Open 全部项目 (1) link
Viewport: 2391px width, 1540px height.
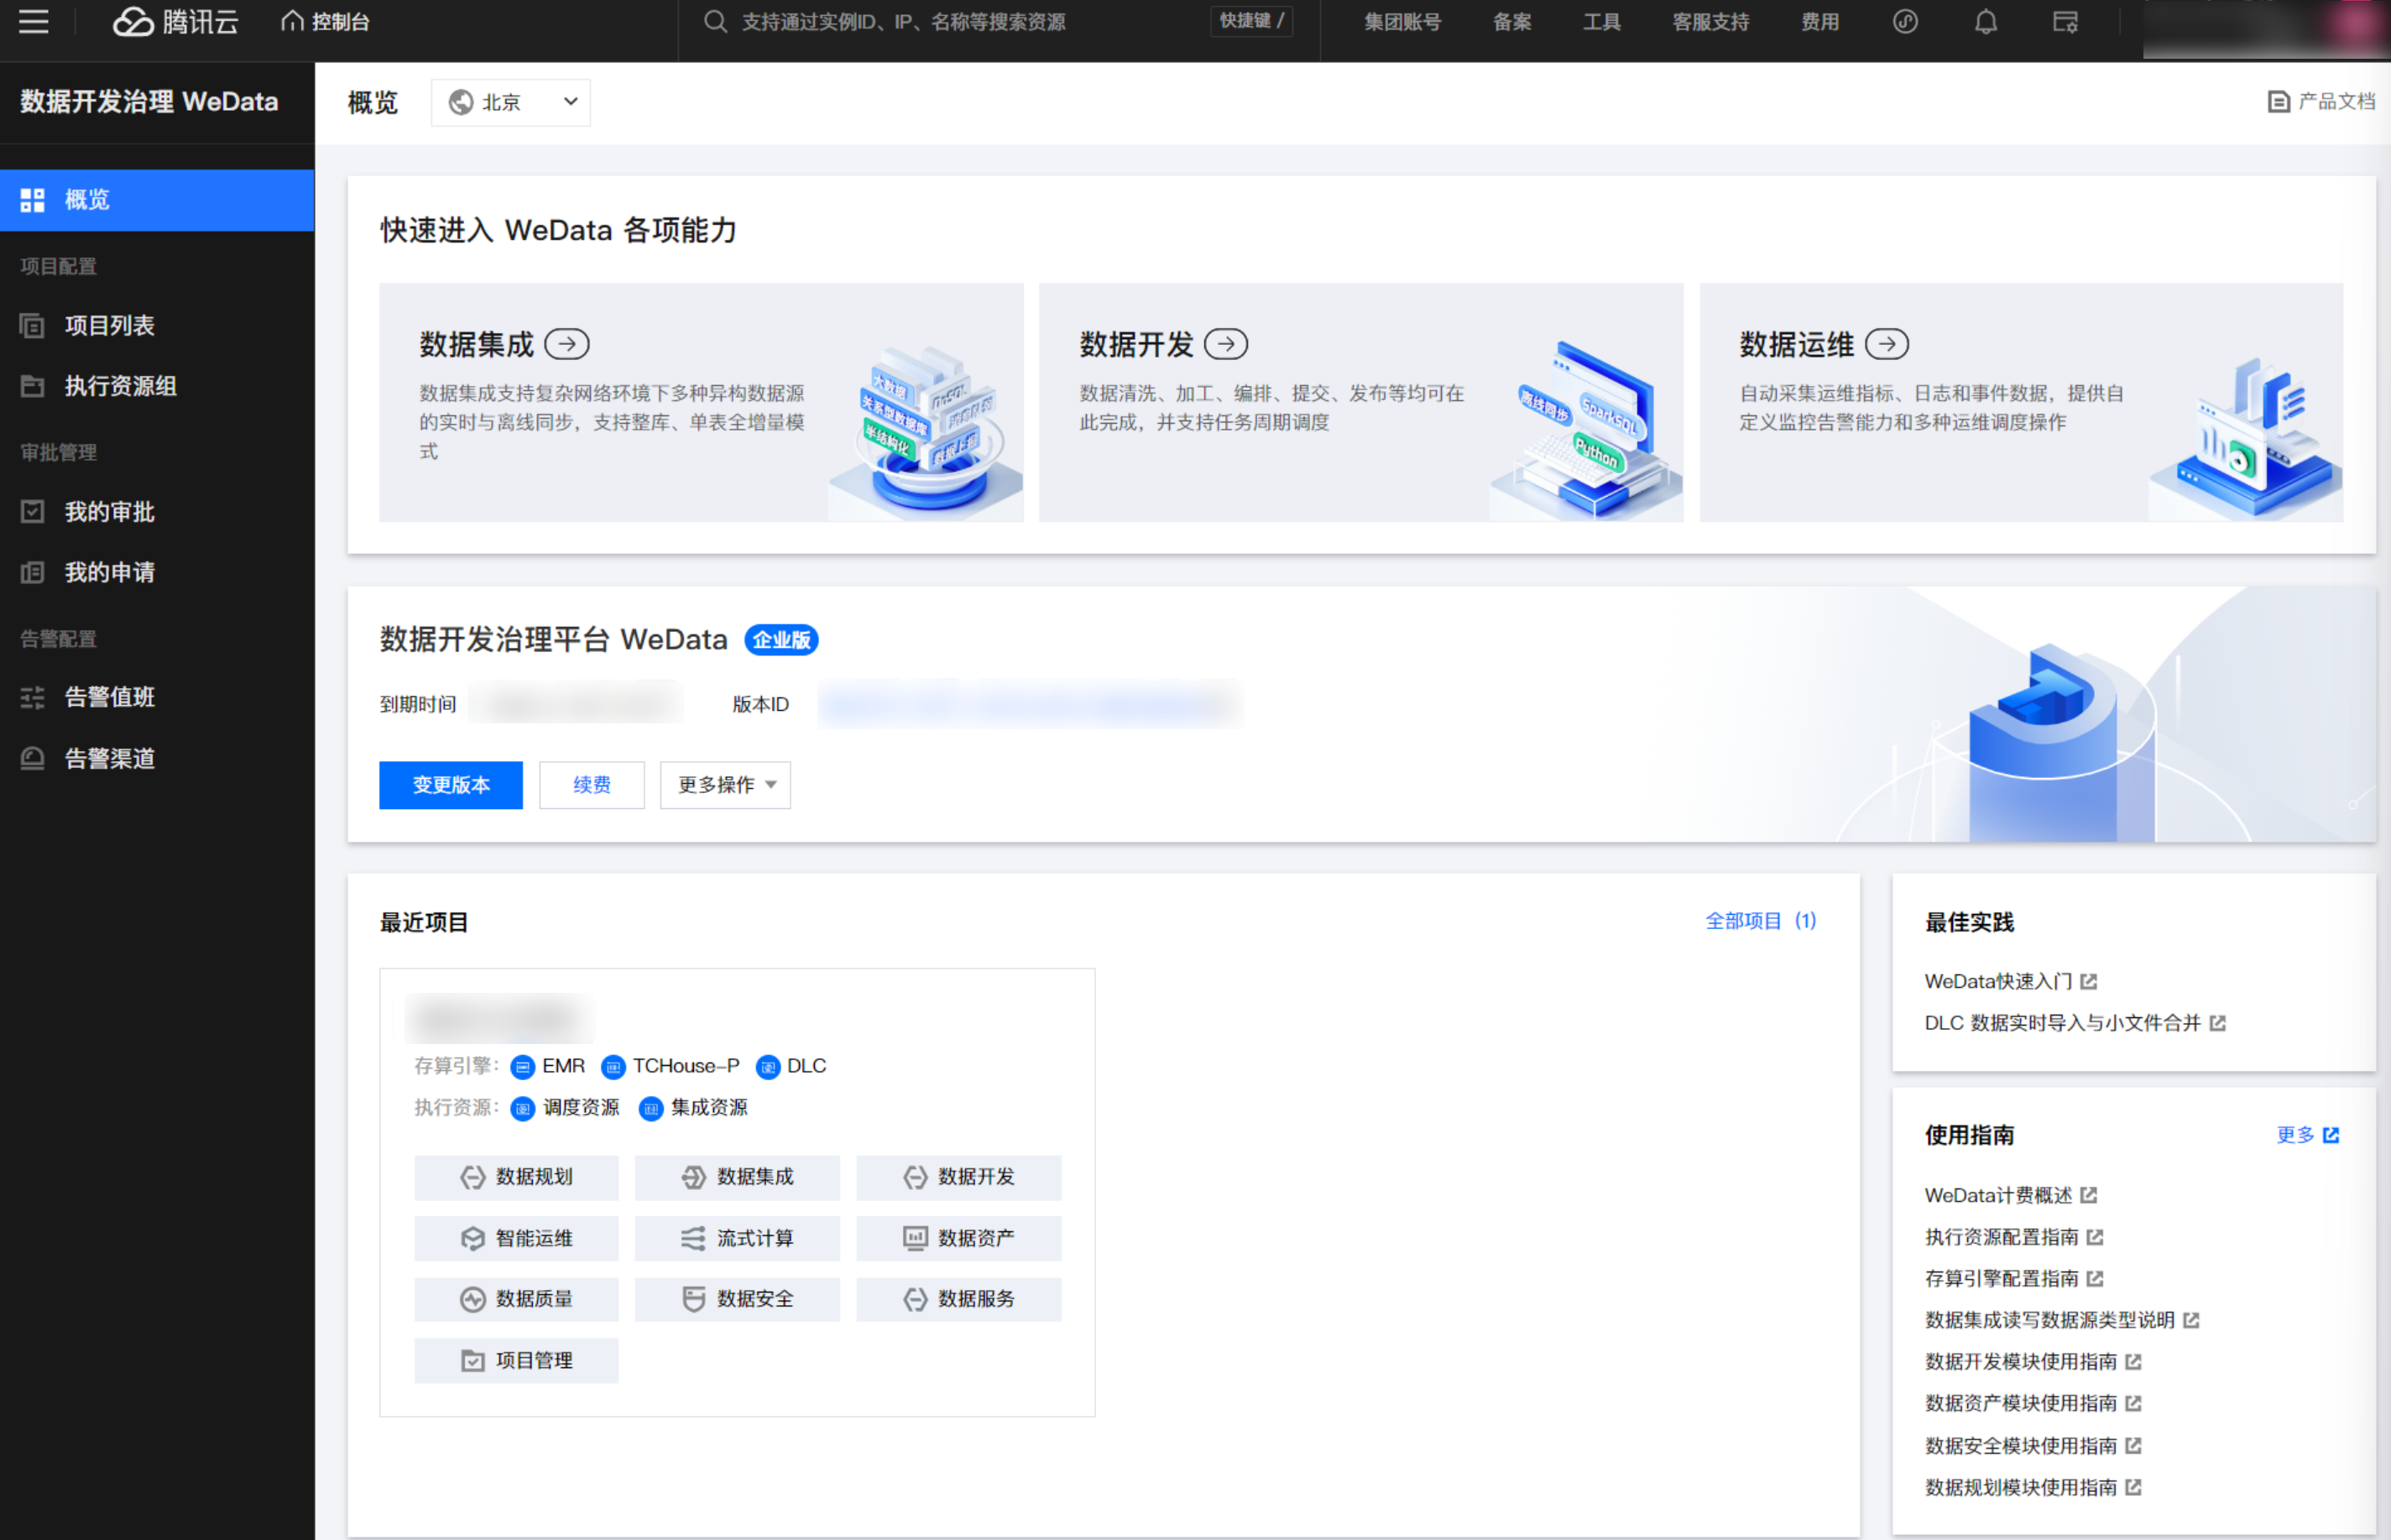coord(1759,921)
